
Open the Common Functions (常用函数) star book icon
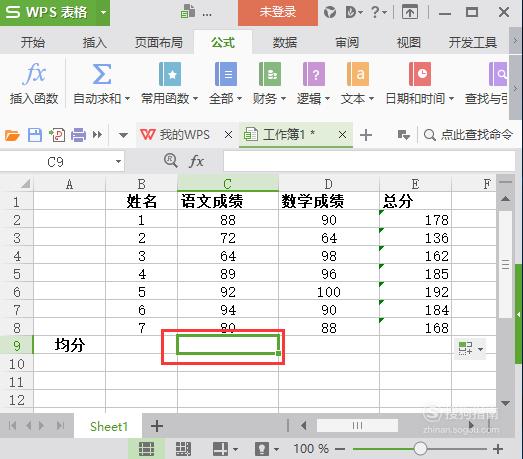tap(170, 74)
